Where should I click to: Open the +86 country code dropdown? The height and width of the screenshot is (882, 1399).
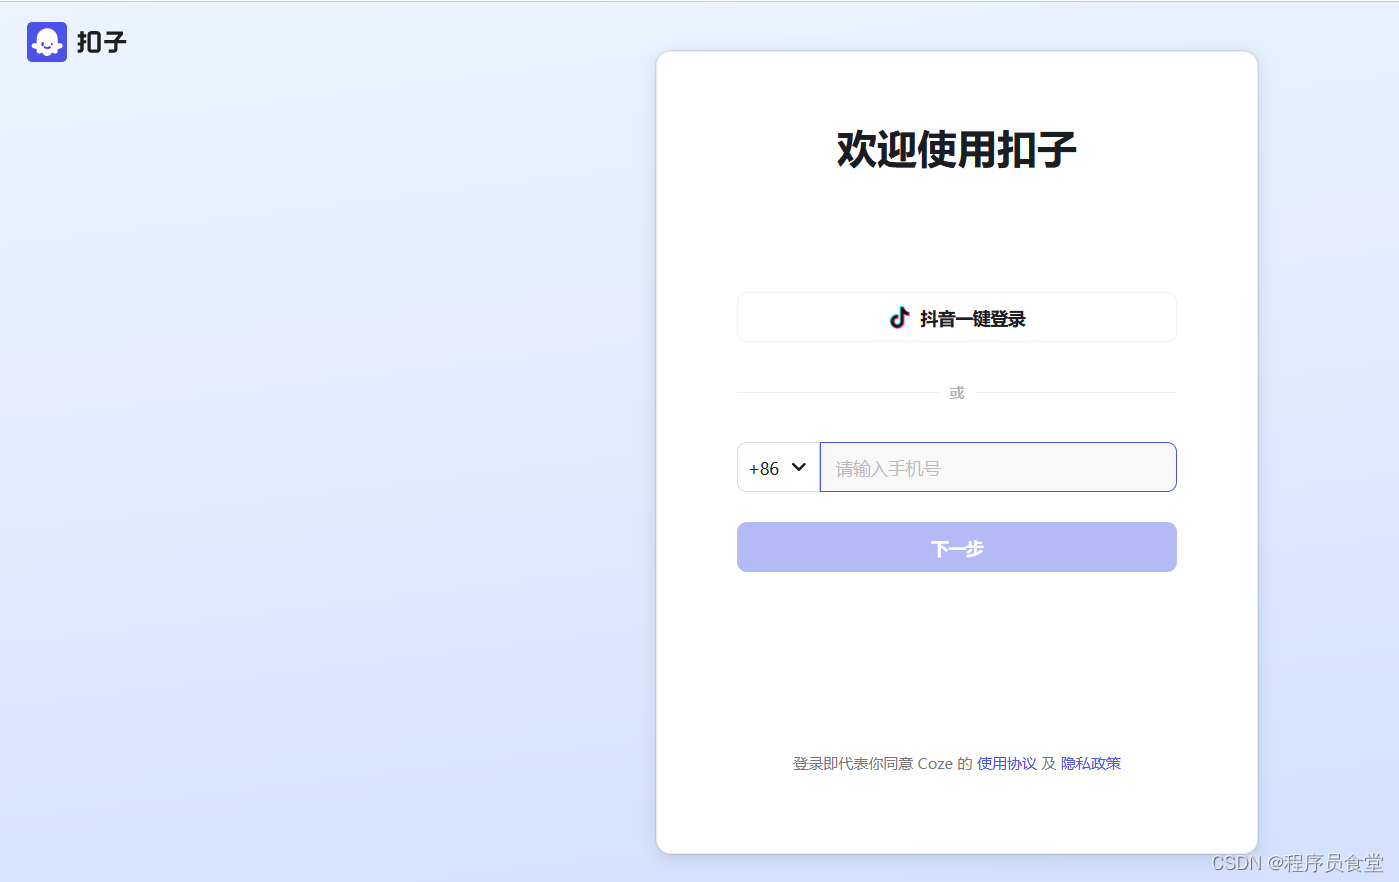778,467
